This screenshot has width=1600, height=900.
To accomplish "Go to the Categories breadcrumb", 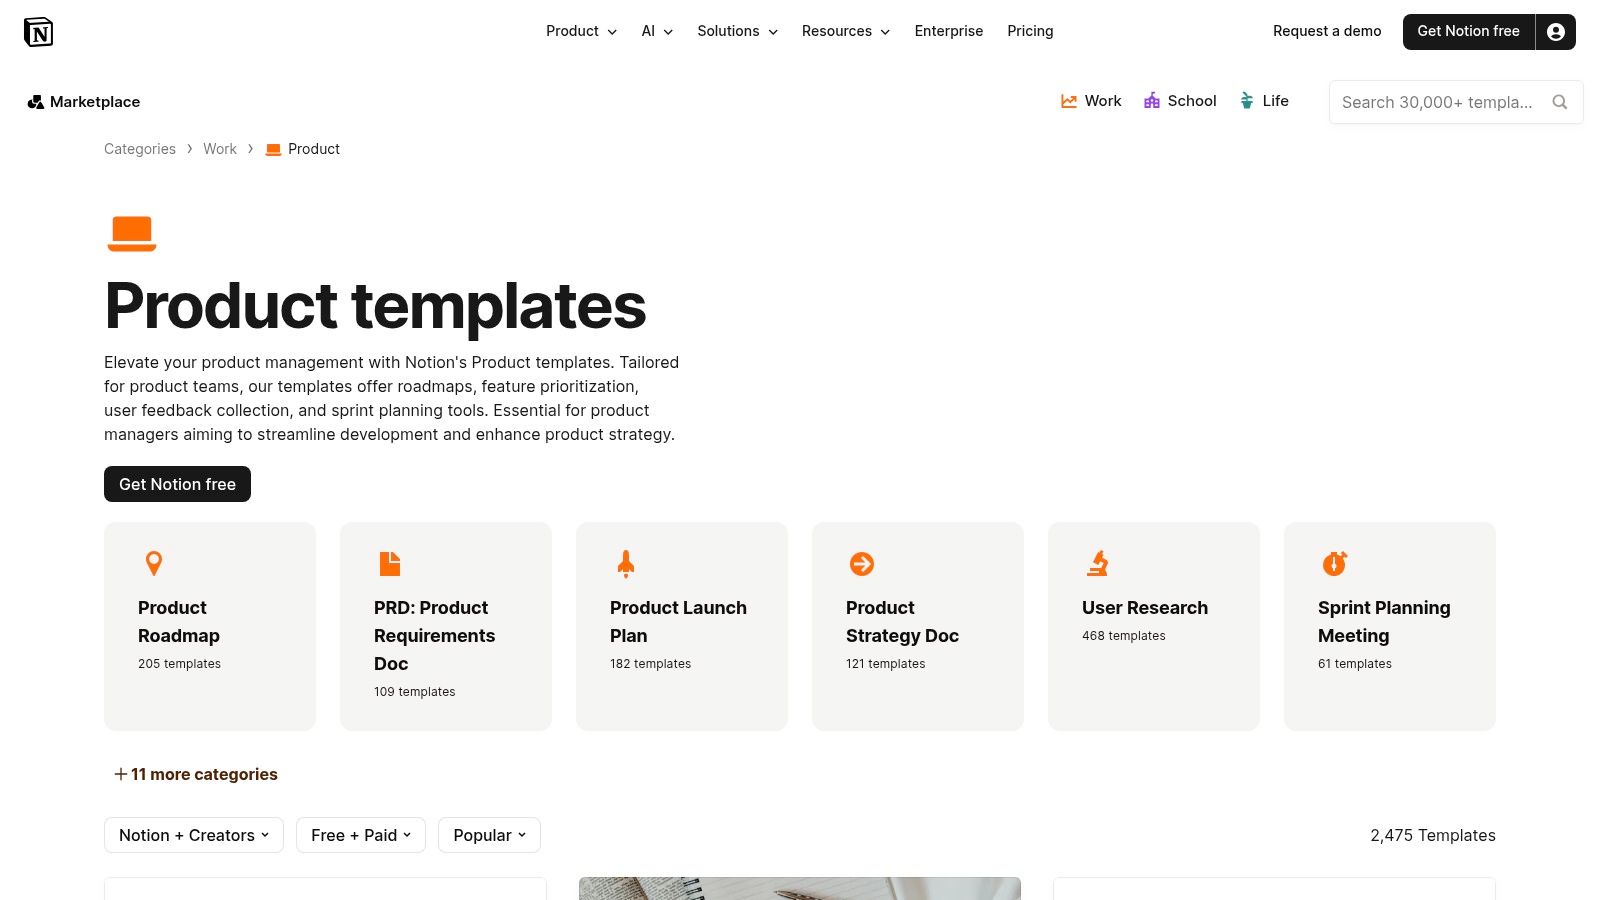I will coord(140,149).
